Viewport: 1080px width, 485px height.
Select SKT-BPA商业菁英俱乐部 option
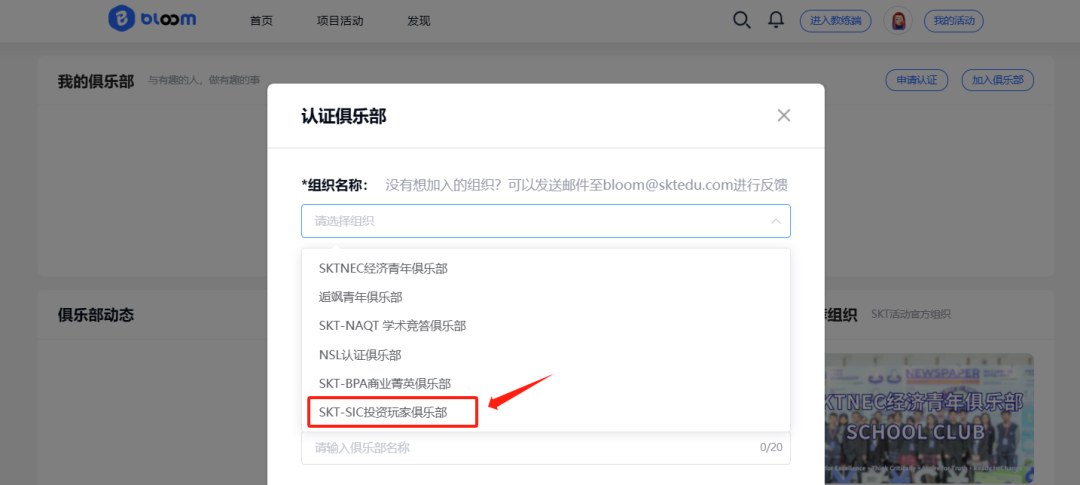(x=546, y=384)
